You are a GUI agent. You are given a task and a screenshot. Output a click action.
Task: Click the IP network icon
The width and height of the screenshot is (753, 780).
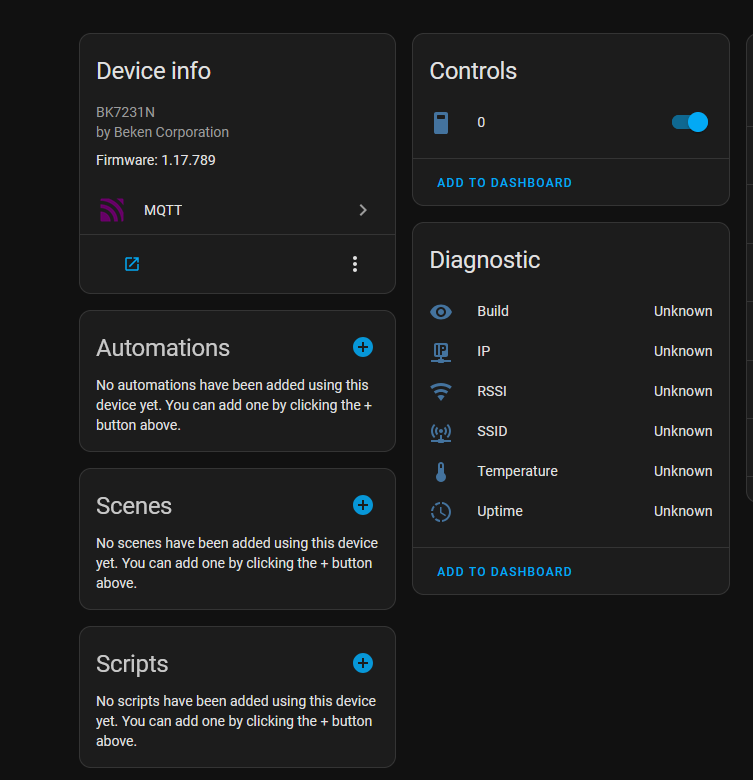(x=441, y=352)
